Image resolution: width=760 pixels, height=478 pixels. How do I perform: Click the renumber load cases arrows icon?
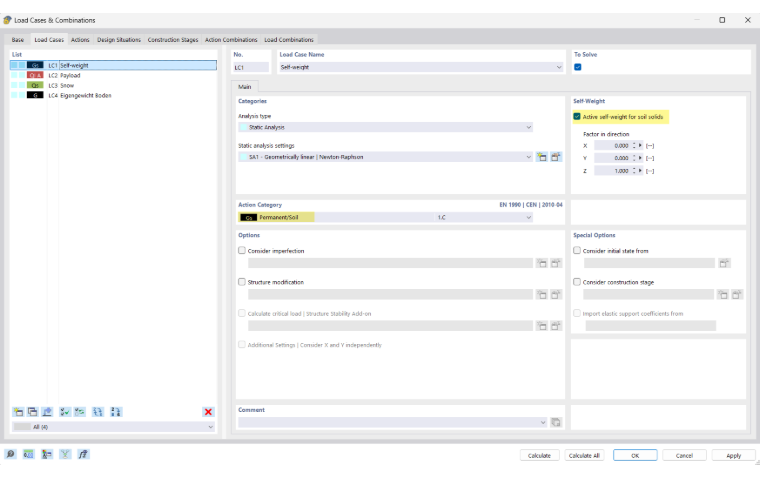(x=98, y=412)
